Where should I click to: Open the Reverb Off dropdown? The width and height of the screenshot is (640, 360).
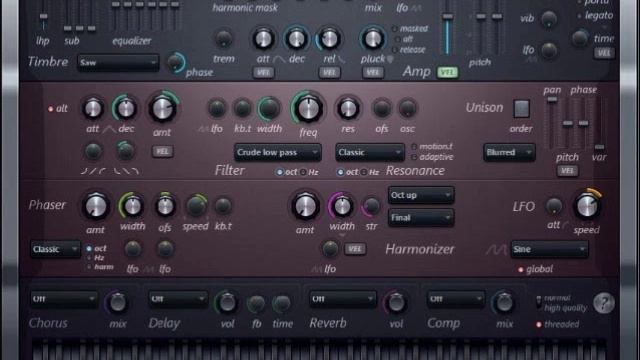342,299
